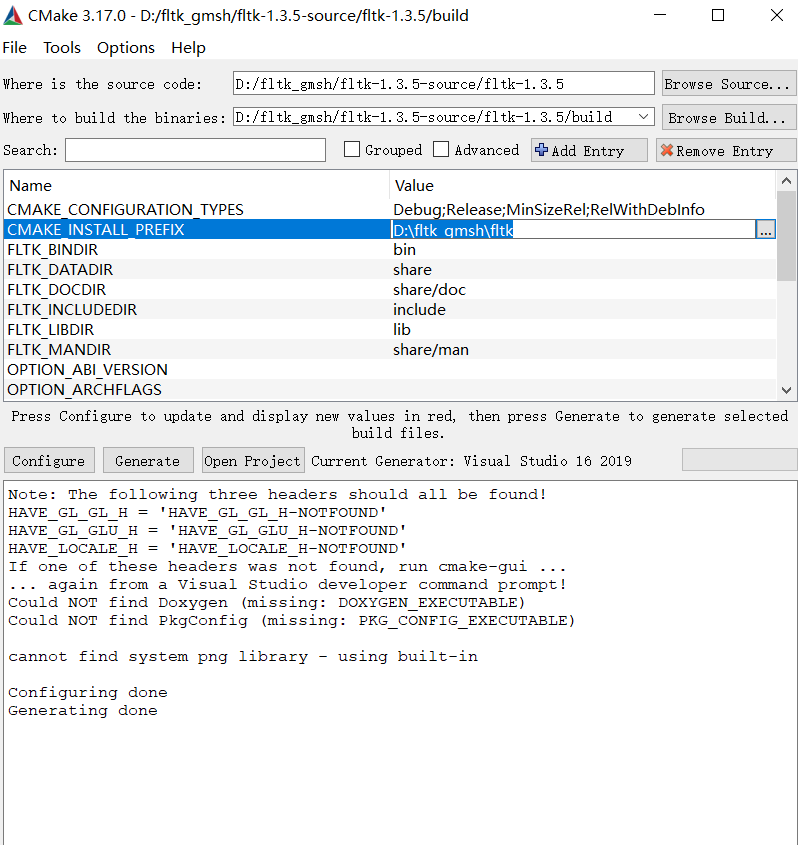798x845 pixels.
Task: Click the red X icon on Remove Entry
Action: [x=667, y=150]
